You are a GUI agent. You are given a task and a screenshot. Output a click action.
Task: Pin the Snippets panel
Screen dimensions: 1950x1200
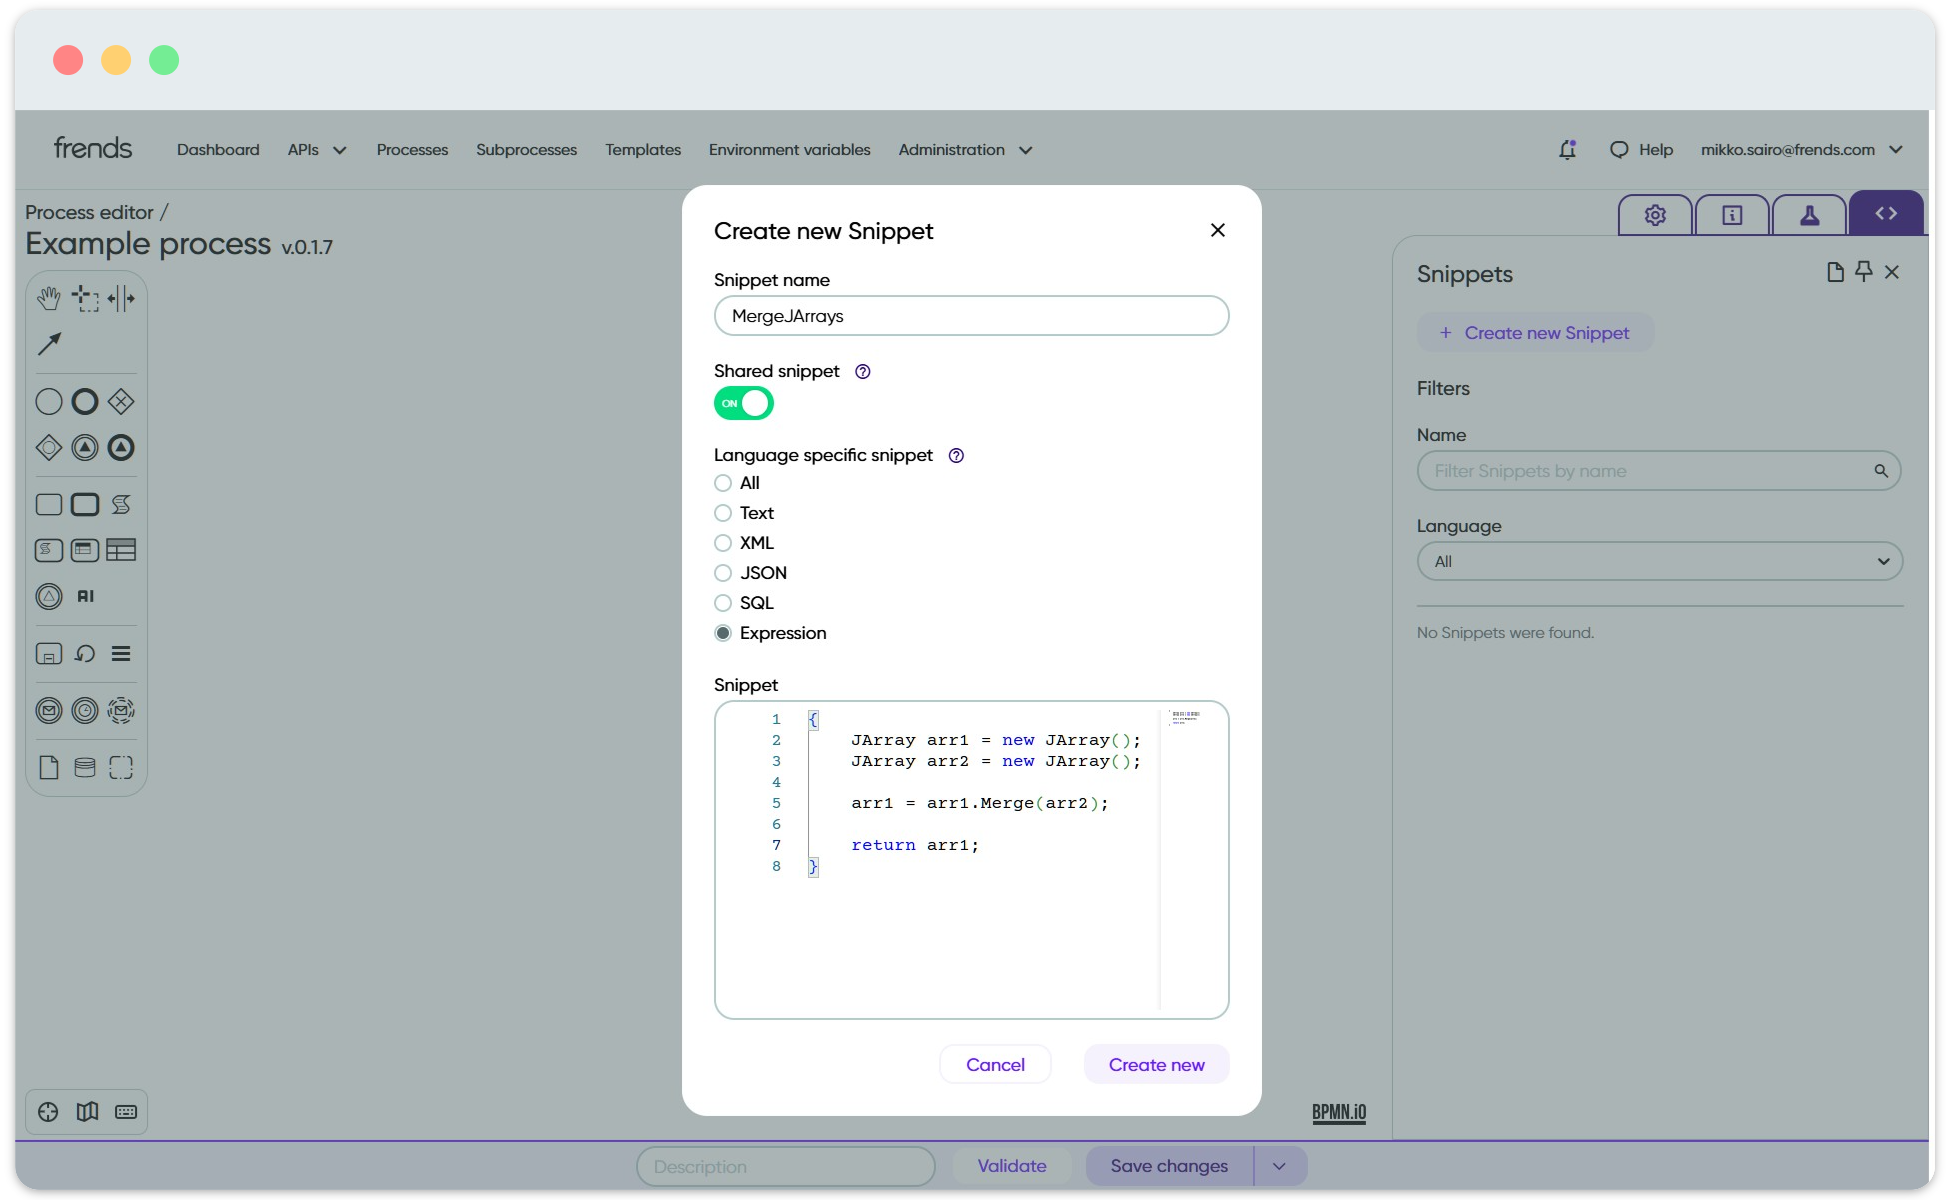1863,272
